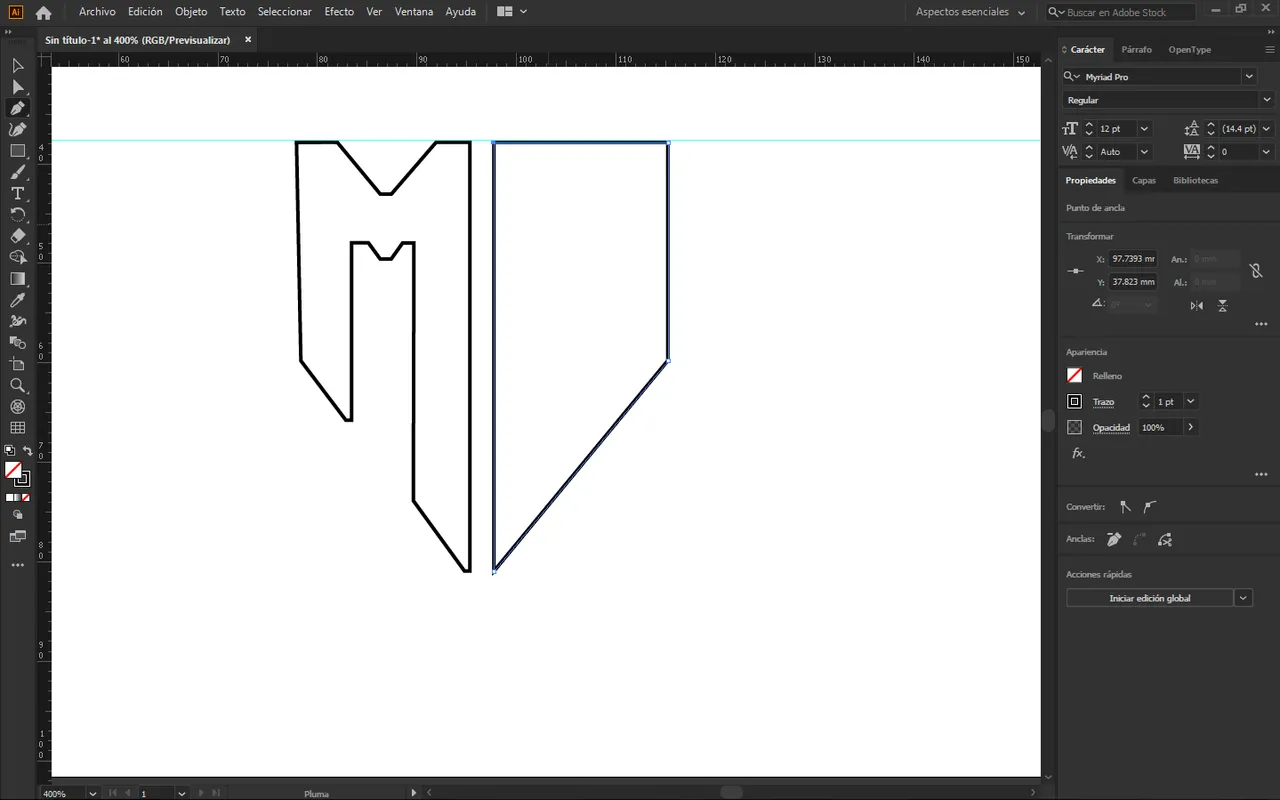Click stroke swatch beside Trazo

[1075, 401]
